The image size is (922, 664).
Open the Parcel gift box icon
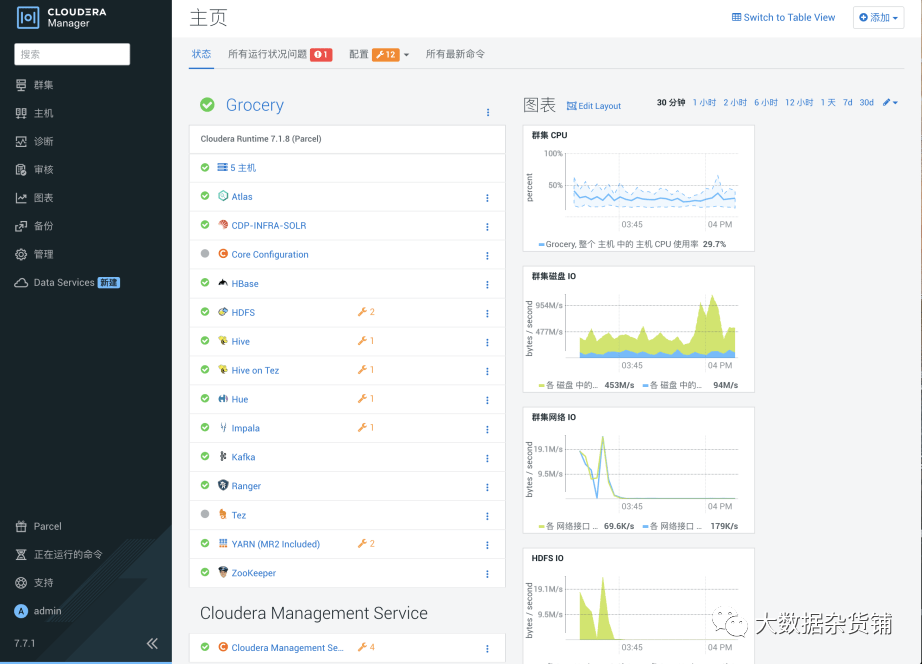pyautogui.click(x=21, y=526)
